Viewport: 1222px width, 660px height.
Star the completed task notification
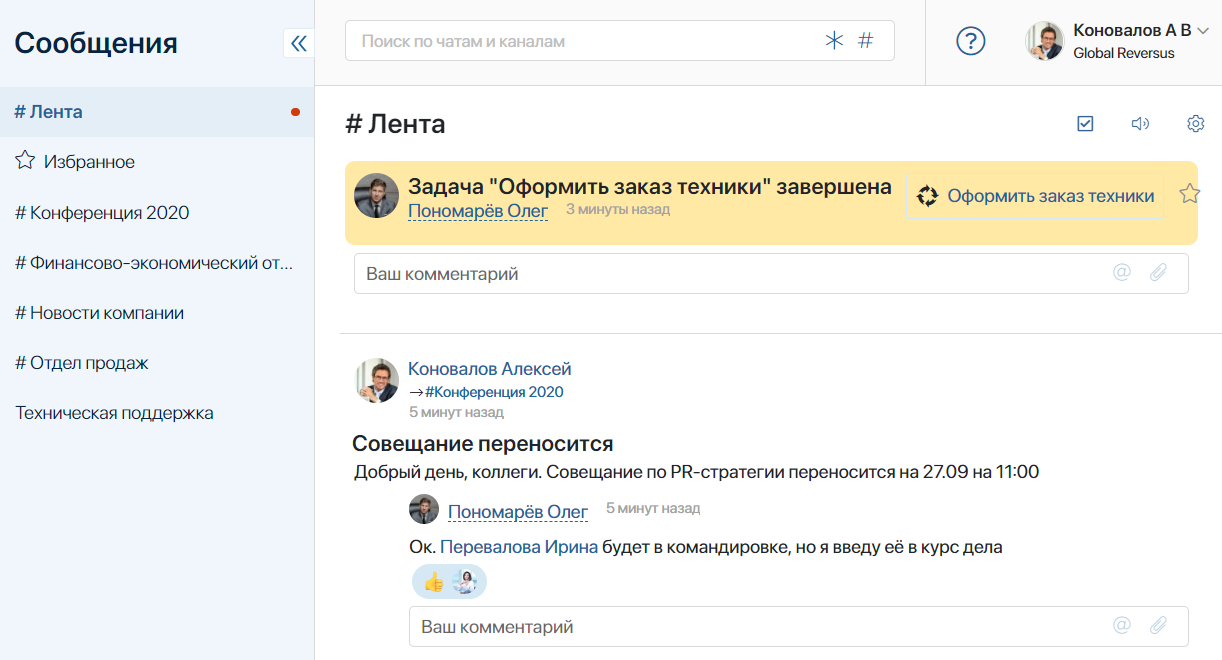(x=1189, y=194)
